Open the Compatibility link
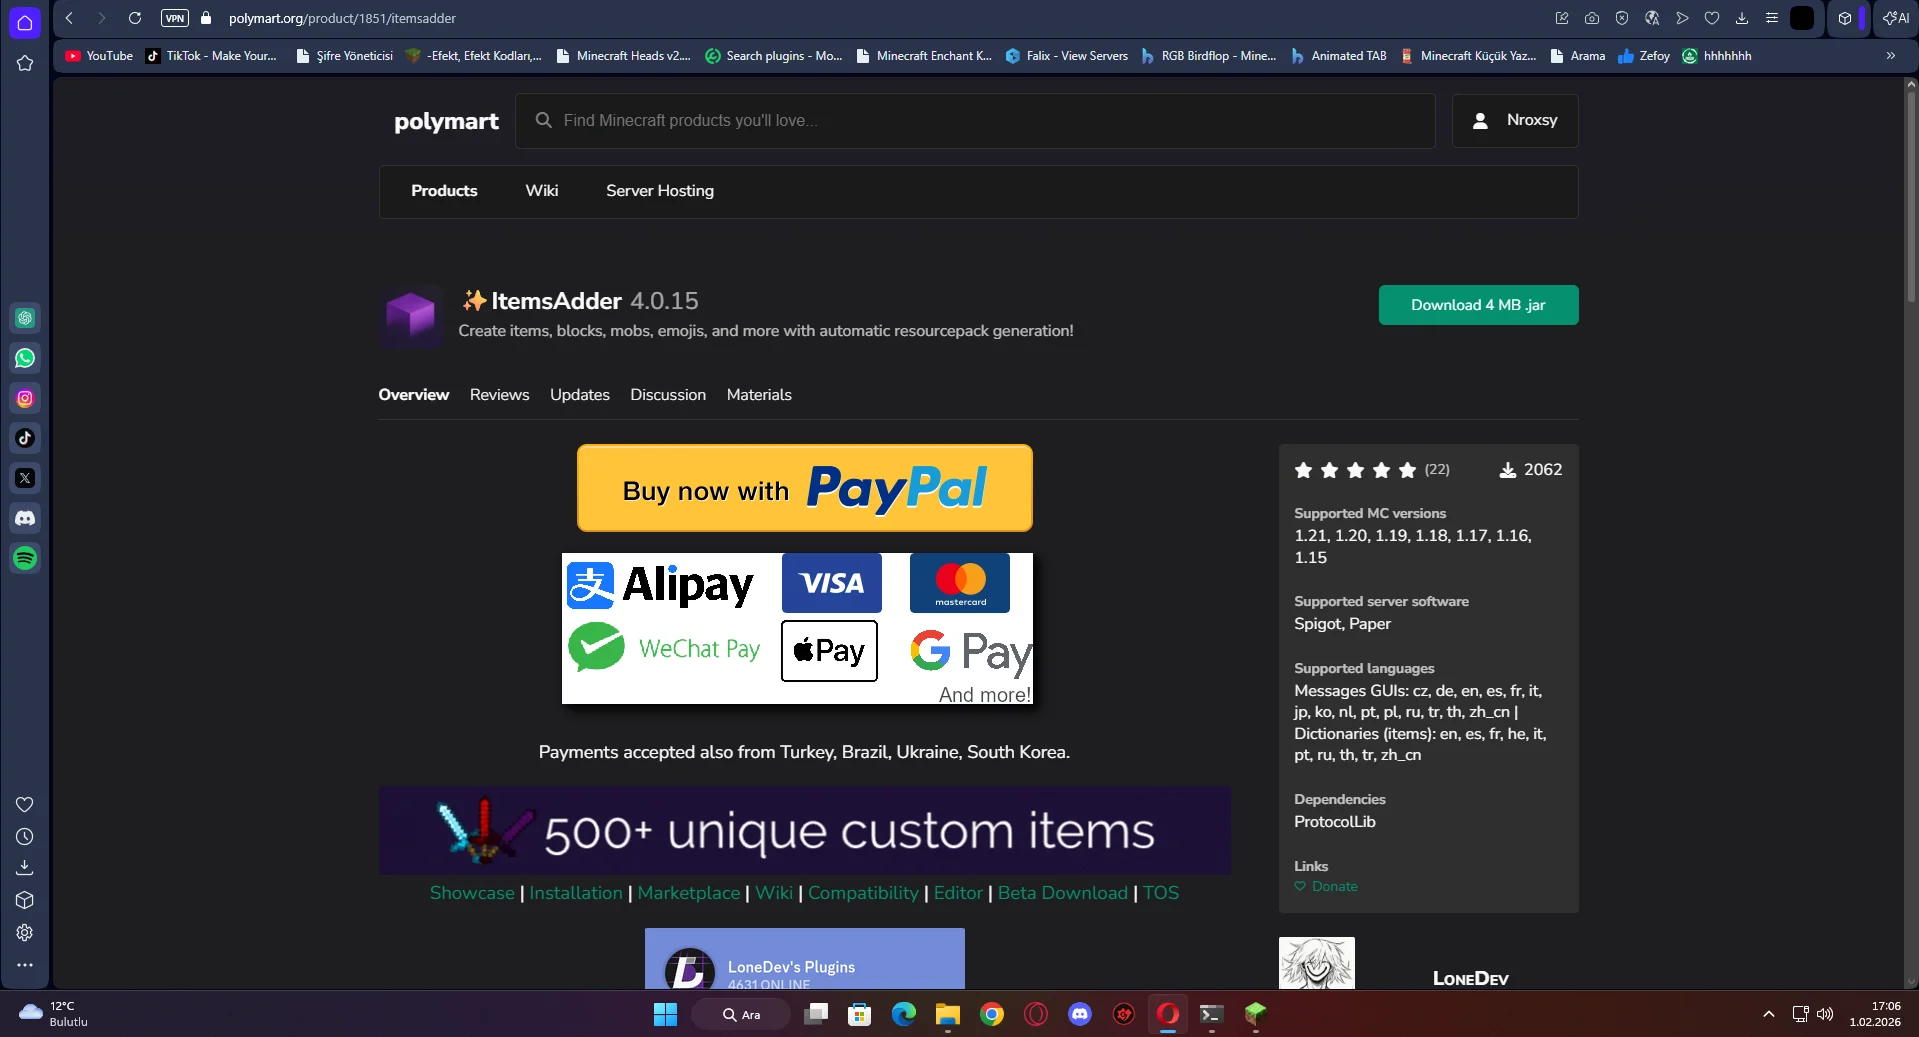The image size is (1919, 1037). pyautogui.click(x=863, y=893)
